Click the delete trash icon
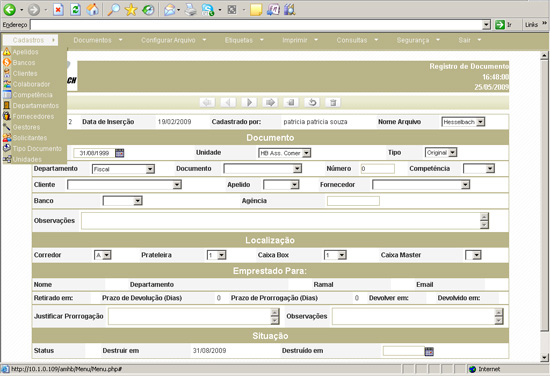Viewport: 550px width, 376px height. pos(333,102)
